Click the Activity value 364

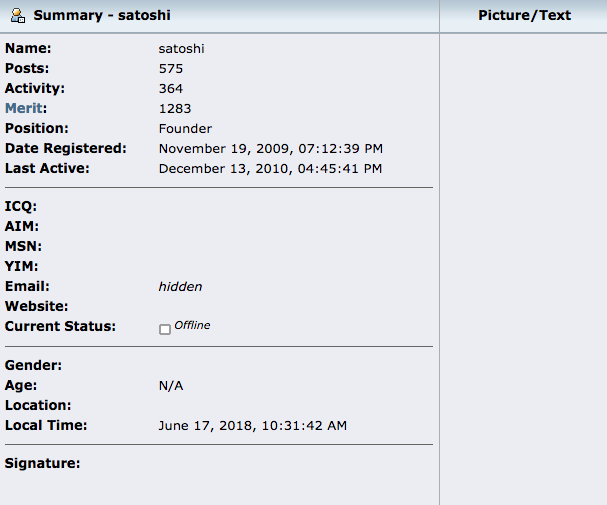pyautogui.click(x=170, y=89)
